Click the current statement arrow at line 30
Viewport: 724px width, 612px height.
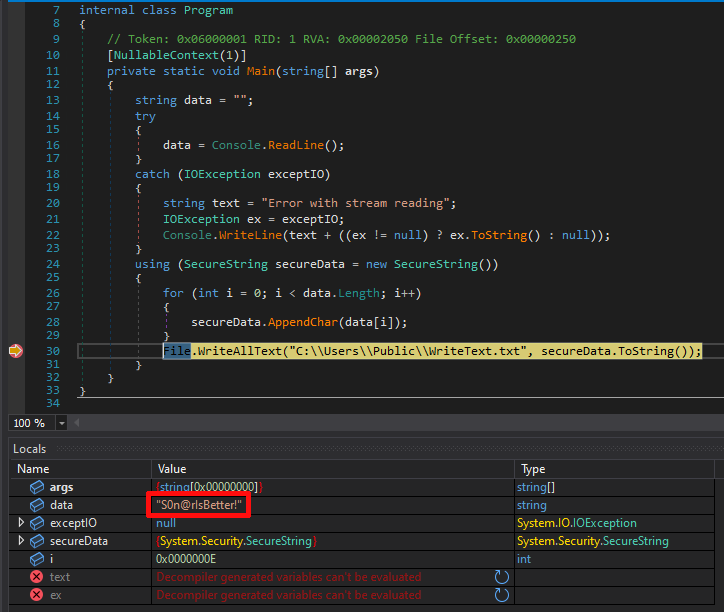tap(16, 351)
